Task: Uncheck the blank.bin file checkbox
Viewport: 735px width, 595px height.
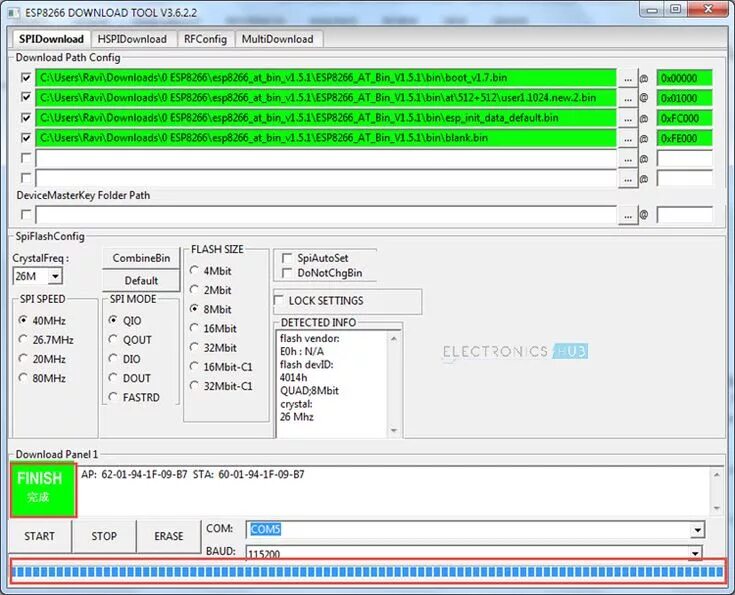Action: tap(26, 137)
